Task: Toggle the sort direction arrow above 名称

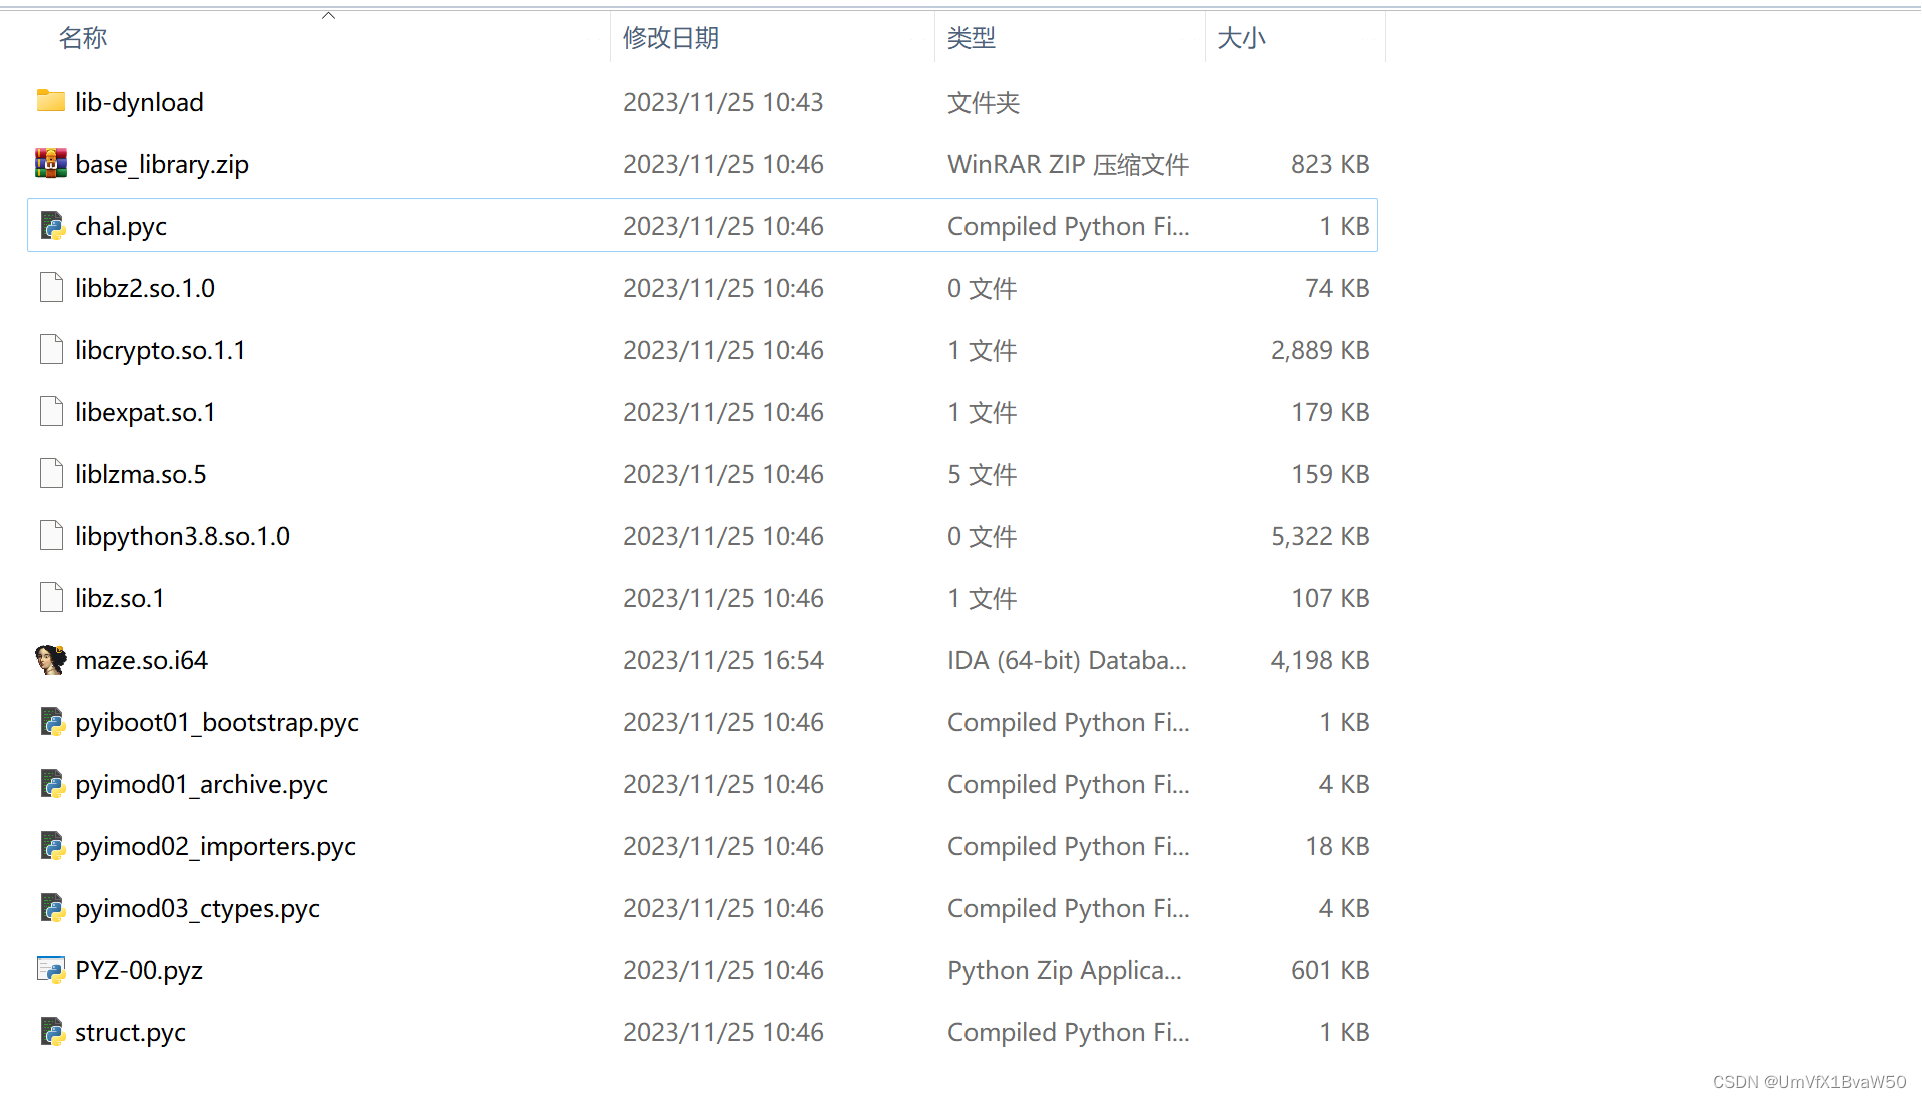Action: (x=328, y=14)
